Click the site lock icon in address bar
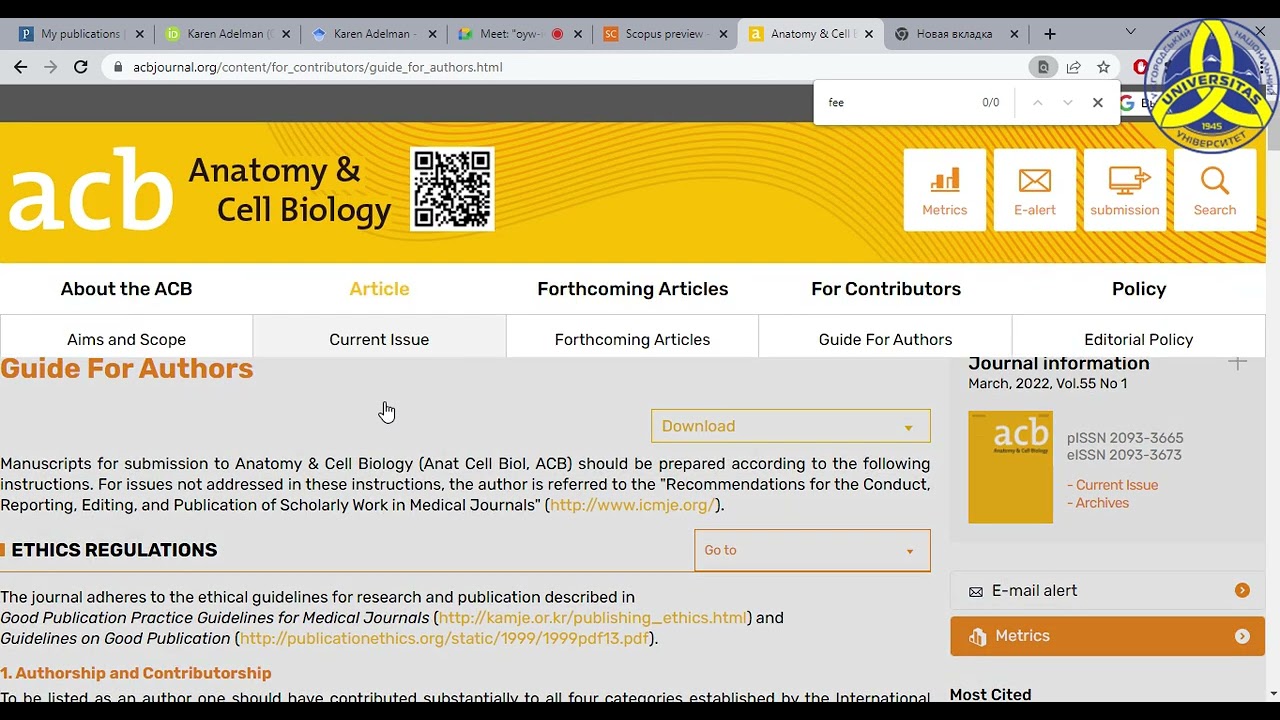The image size is (1280, 720). 118,67
